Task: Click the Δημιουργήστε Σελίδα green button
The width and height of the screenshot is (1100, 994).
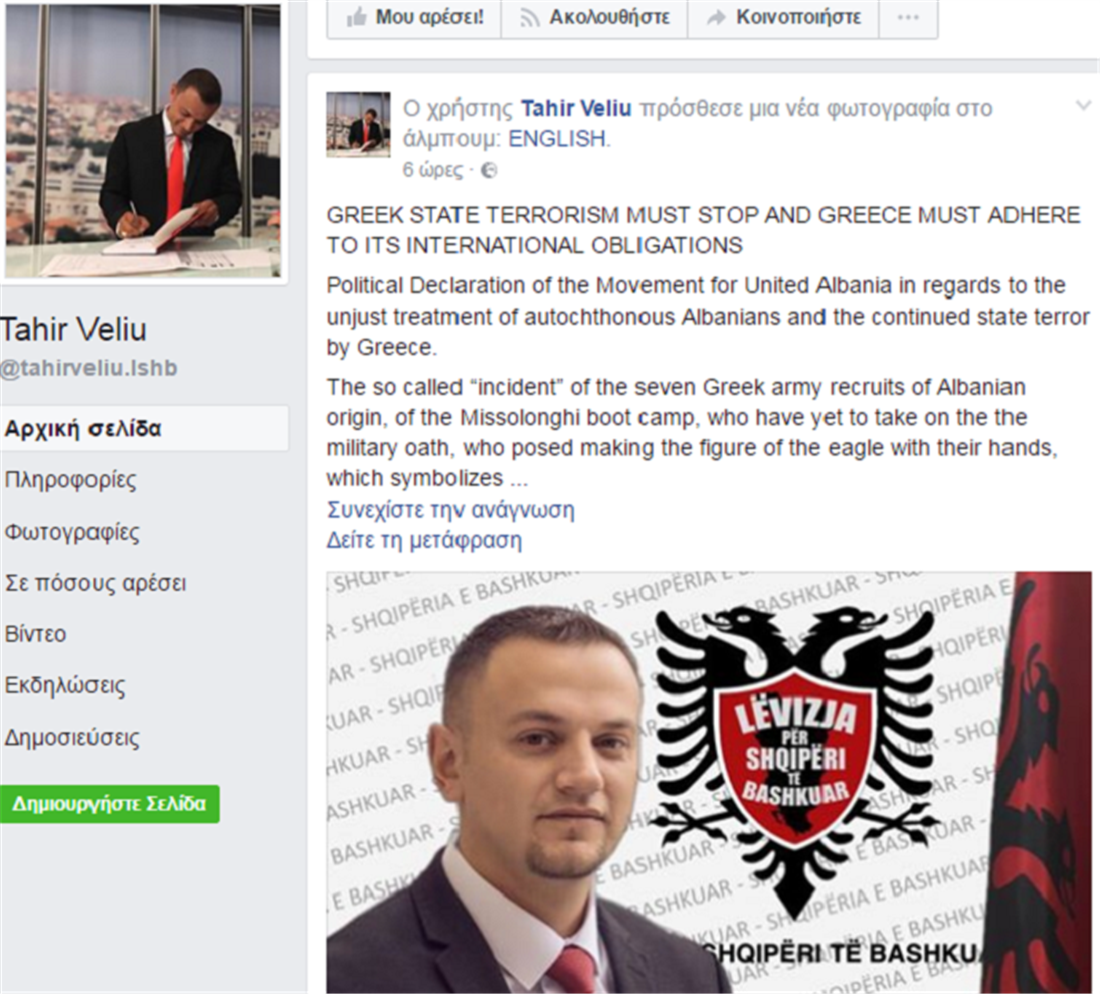Action: click(109, 804)
